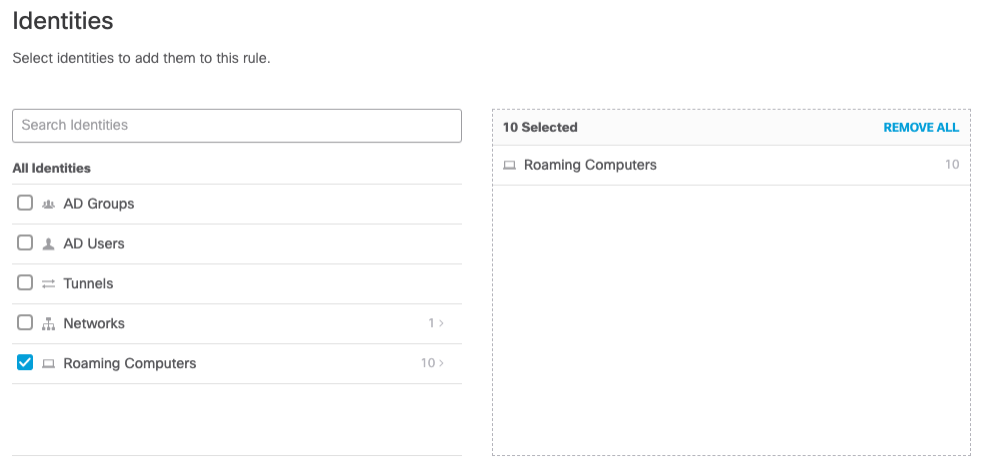The width and height of the screenshot is (982, 470).
Task: Select the Tunnels identity row label
Action: tap(88, 284)
